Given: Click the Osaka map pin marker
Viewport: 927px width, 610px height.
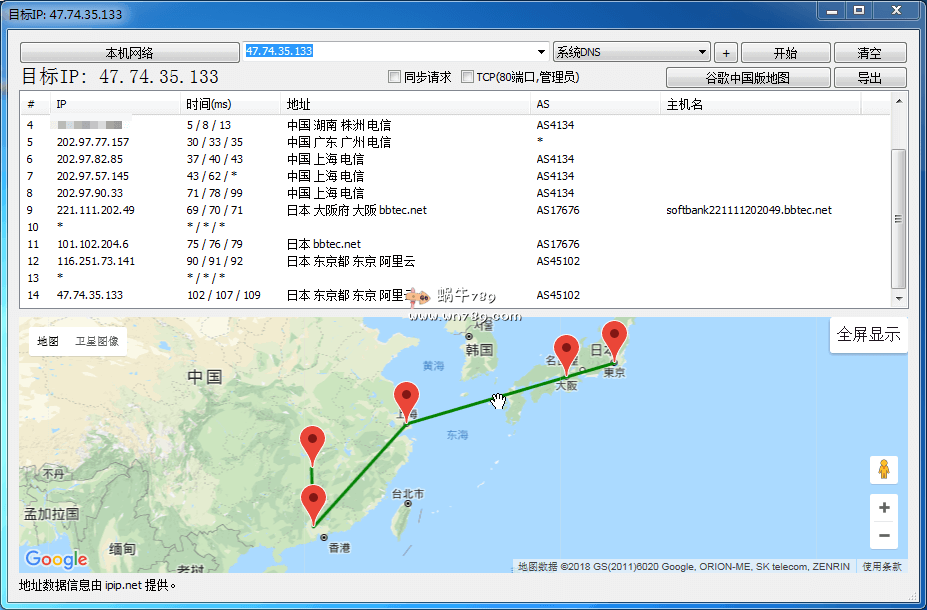Looking at the screenshot, I should [x=567, y=351].
